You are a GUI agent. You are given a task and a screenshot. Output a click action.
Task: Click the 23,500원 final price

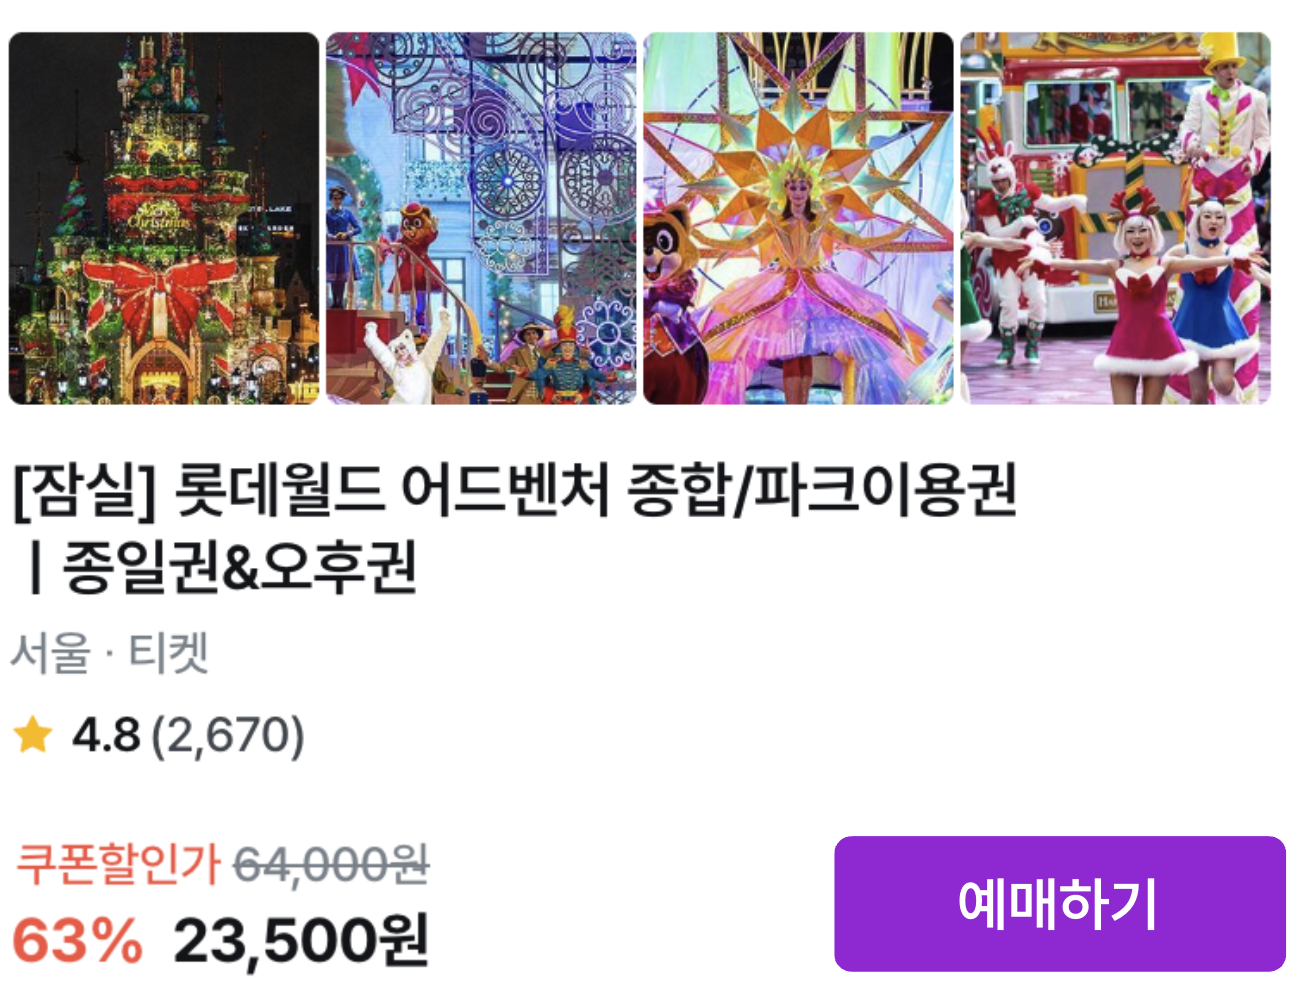click(301, 941)
